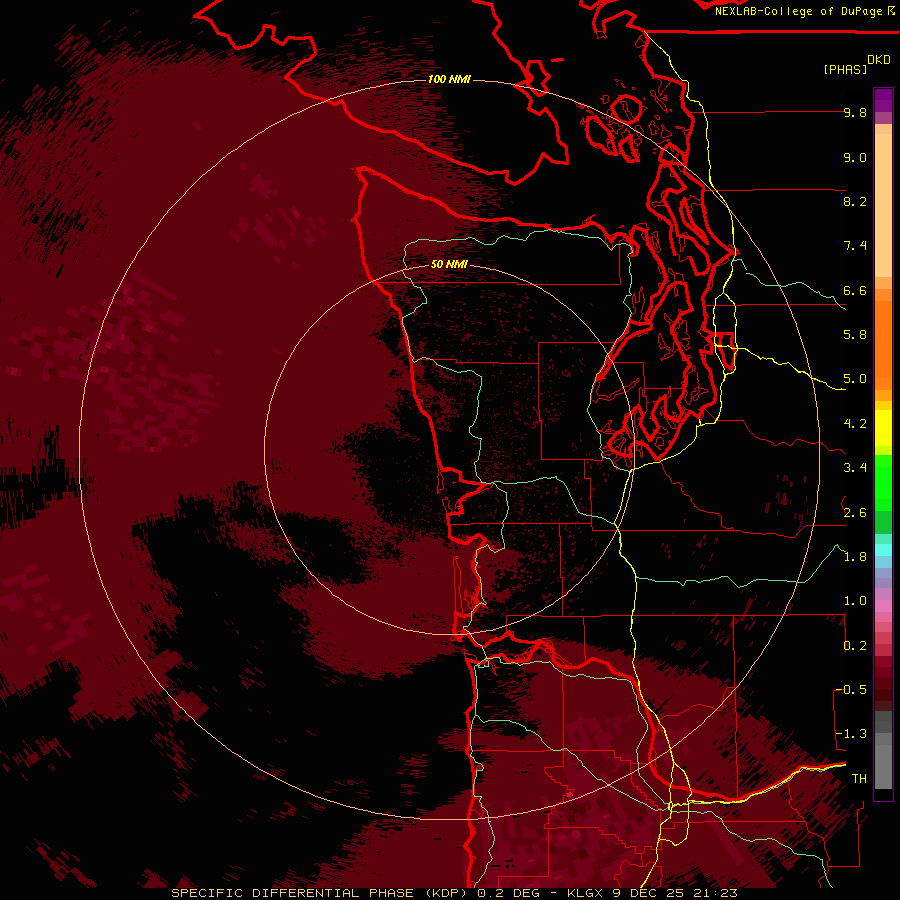Pick the pink segment of the color bar
Screen dimensions: 900x900
tap(883, 606)
